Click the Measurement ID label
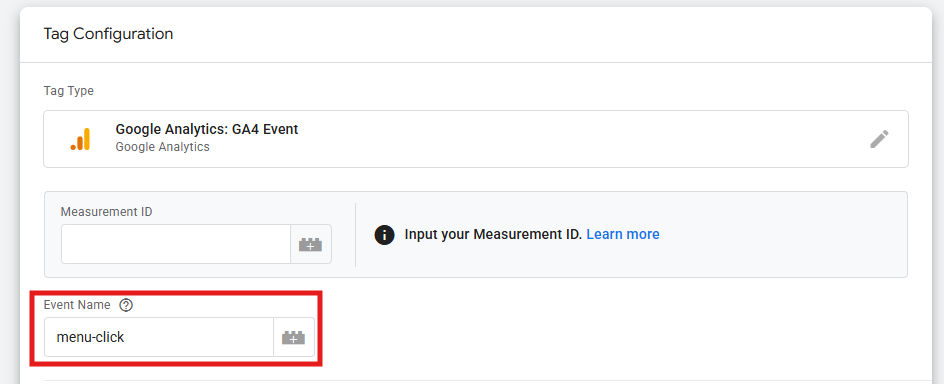 tap(107, 212)
